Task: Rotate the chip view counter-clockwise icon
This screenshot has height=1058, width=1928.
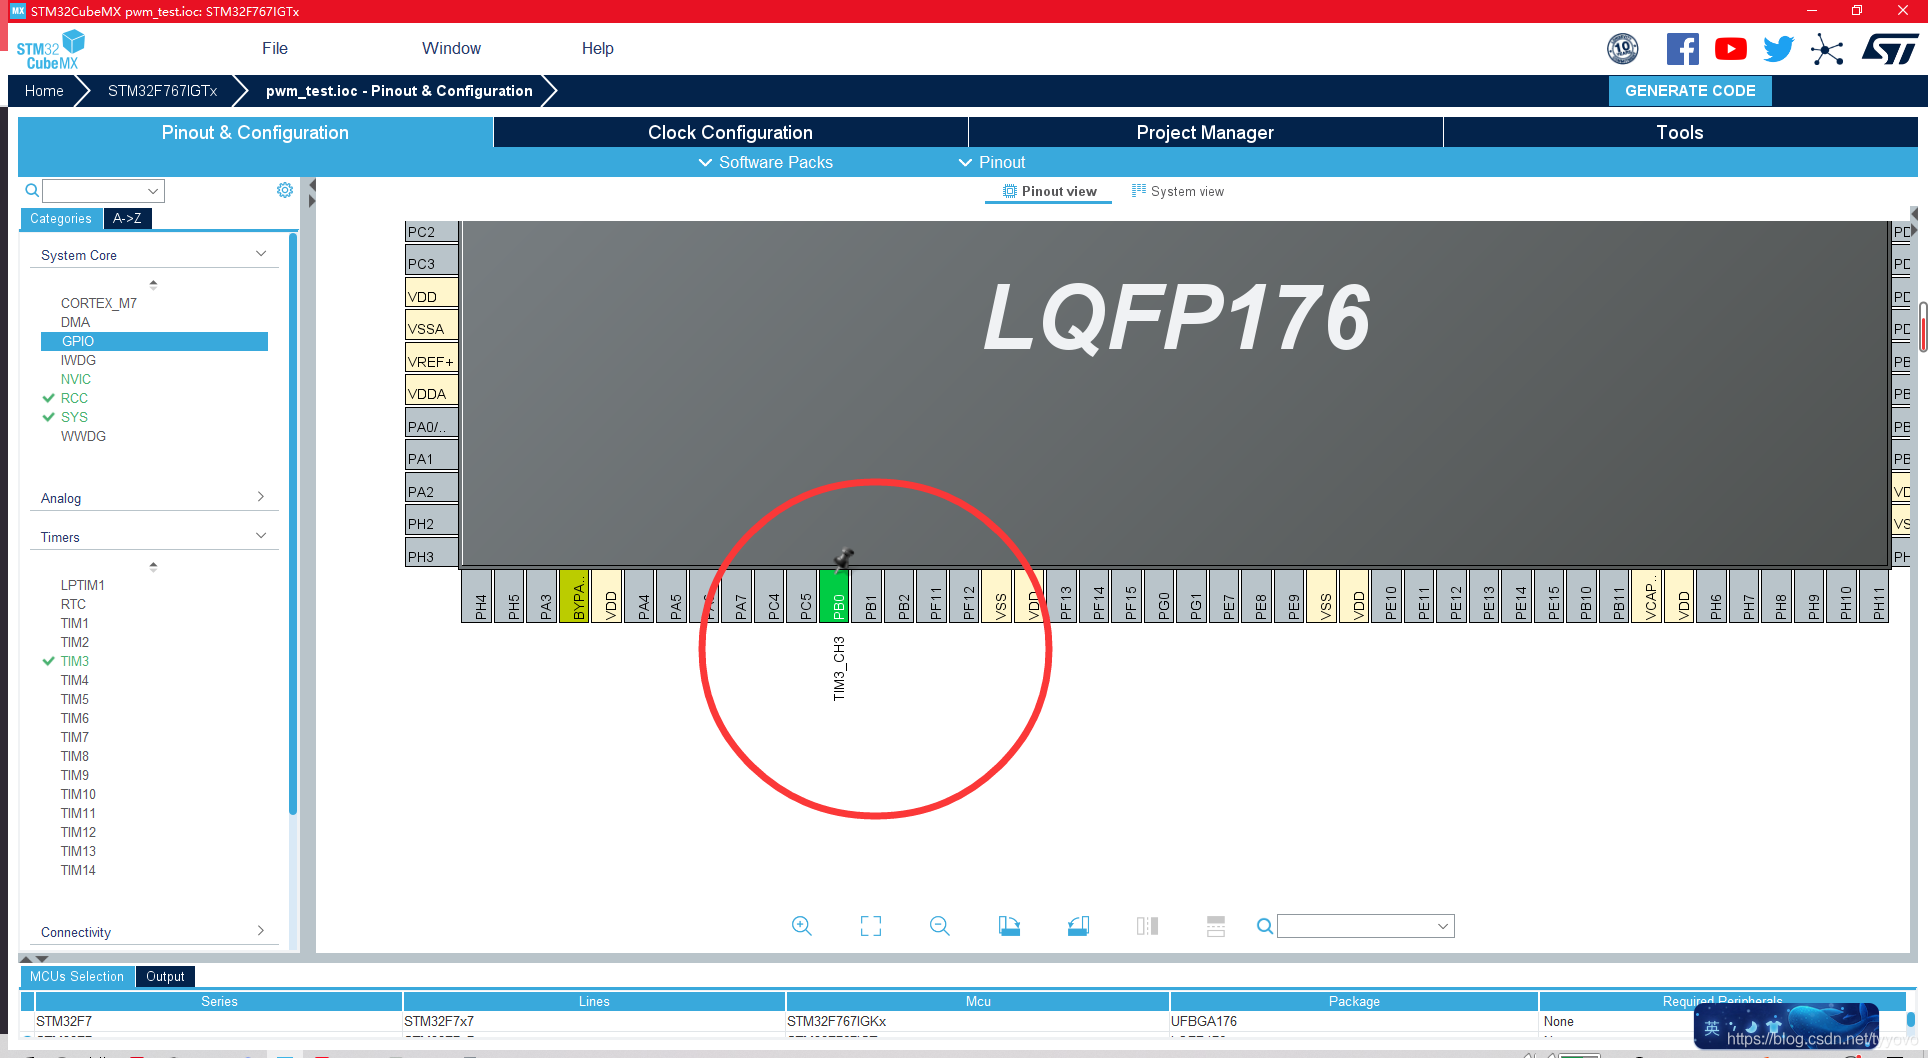Action: tap(1078, 926)
